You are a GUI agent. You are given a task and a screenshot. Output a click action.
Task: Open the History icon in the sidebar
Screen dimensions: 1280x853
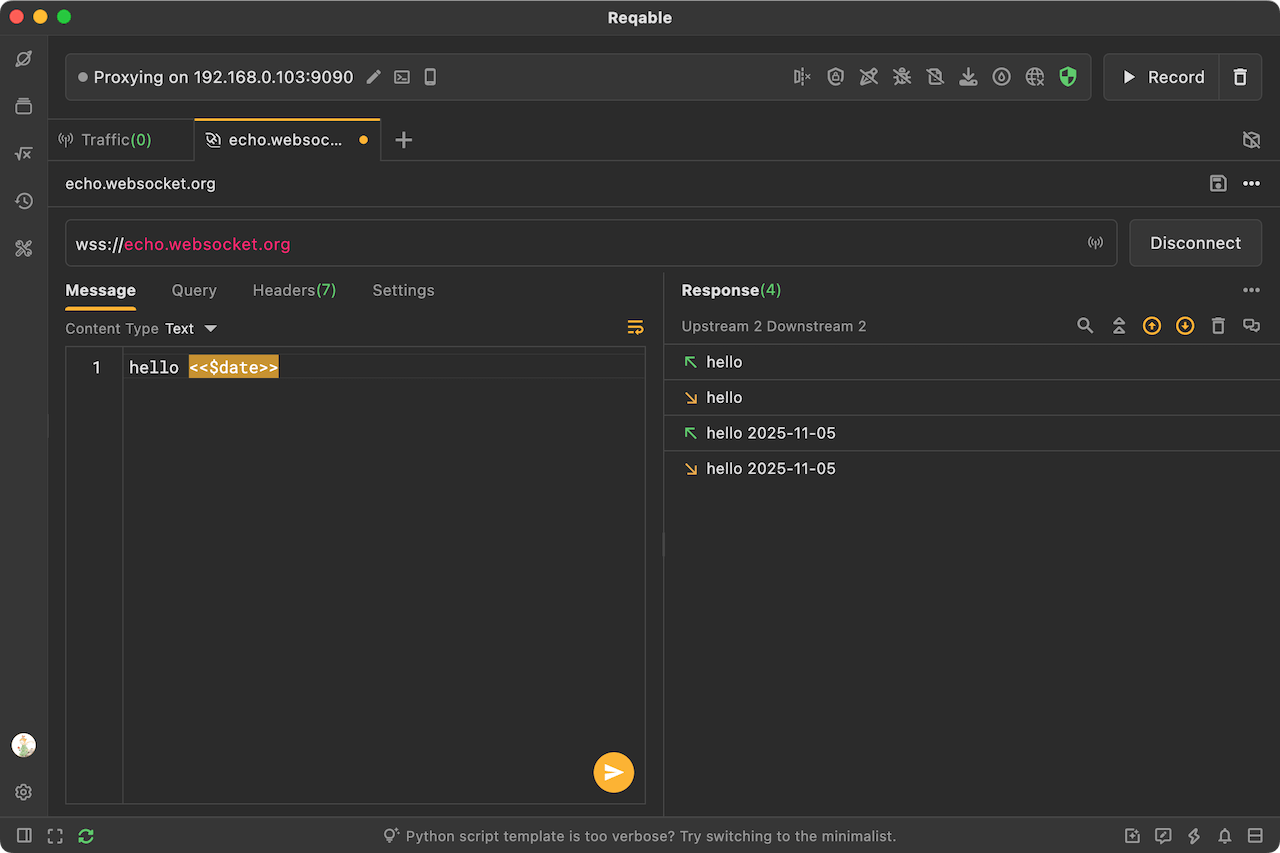point(24,201)
